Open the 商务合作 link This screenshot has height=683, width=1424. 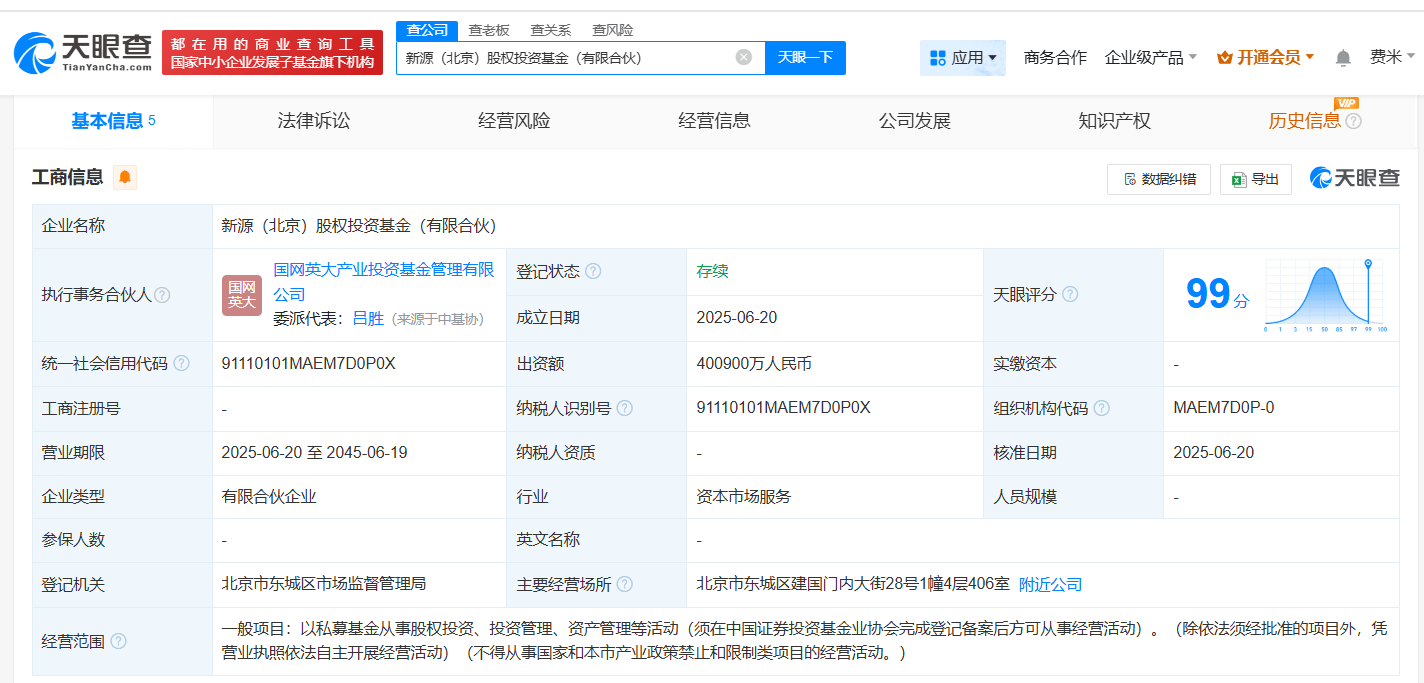pos(1055,58)
